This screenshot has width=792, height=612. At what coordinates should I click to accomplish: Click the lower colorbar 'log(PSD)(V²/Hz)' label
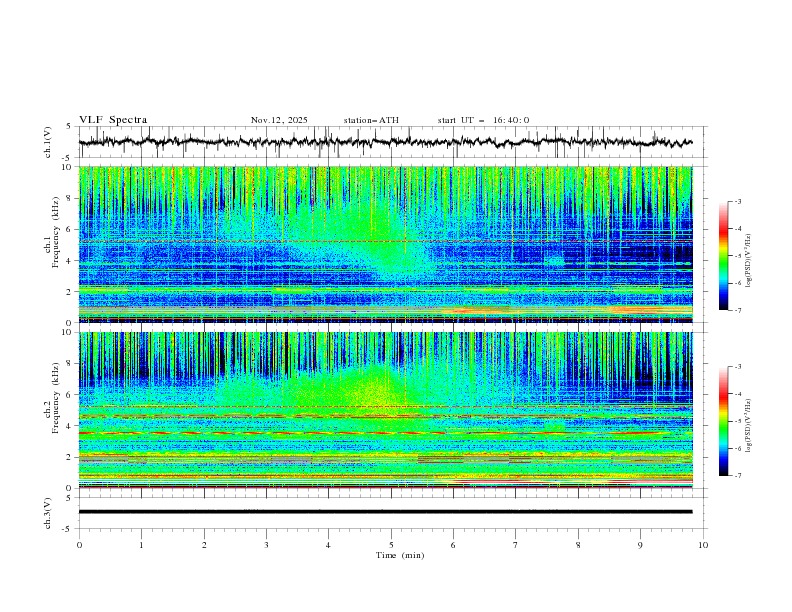[748, 425]
